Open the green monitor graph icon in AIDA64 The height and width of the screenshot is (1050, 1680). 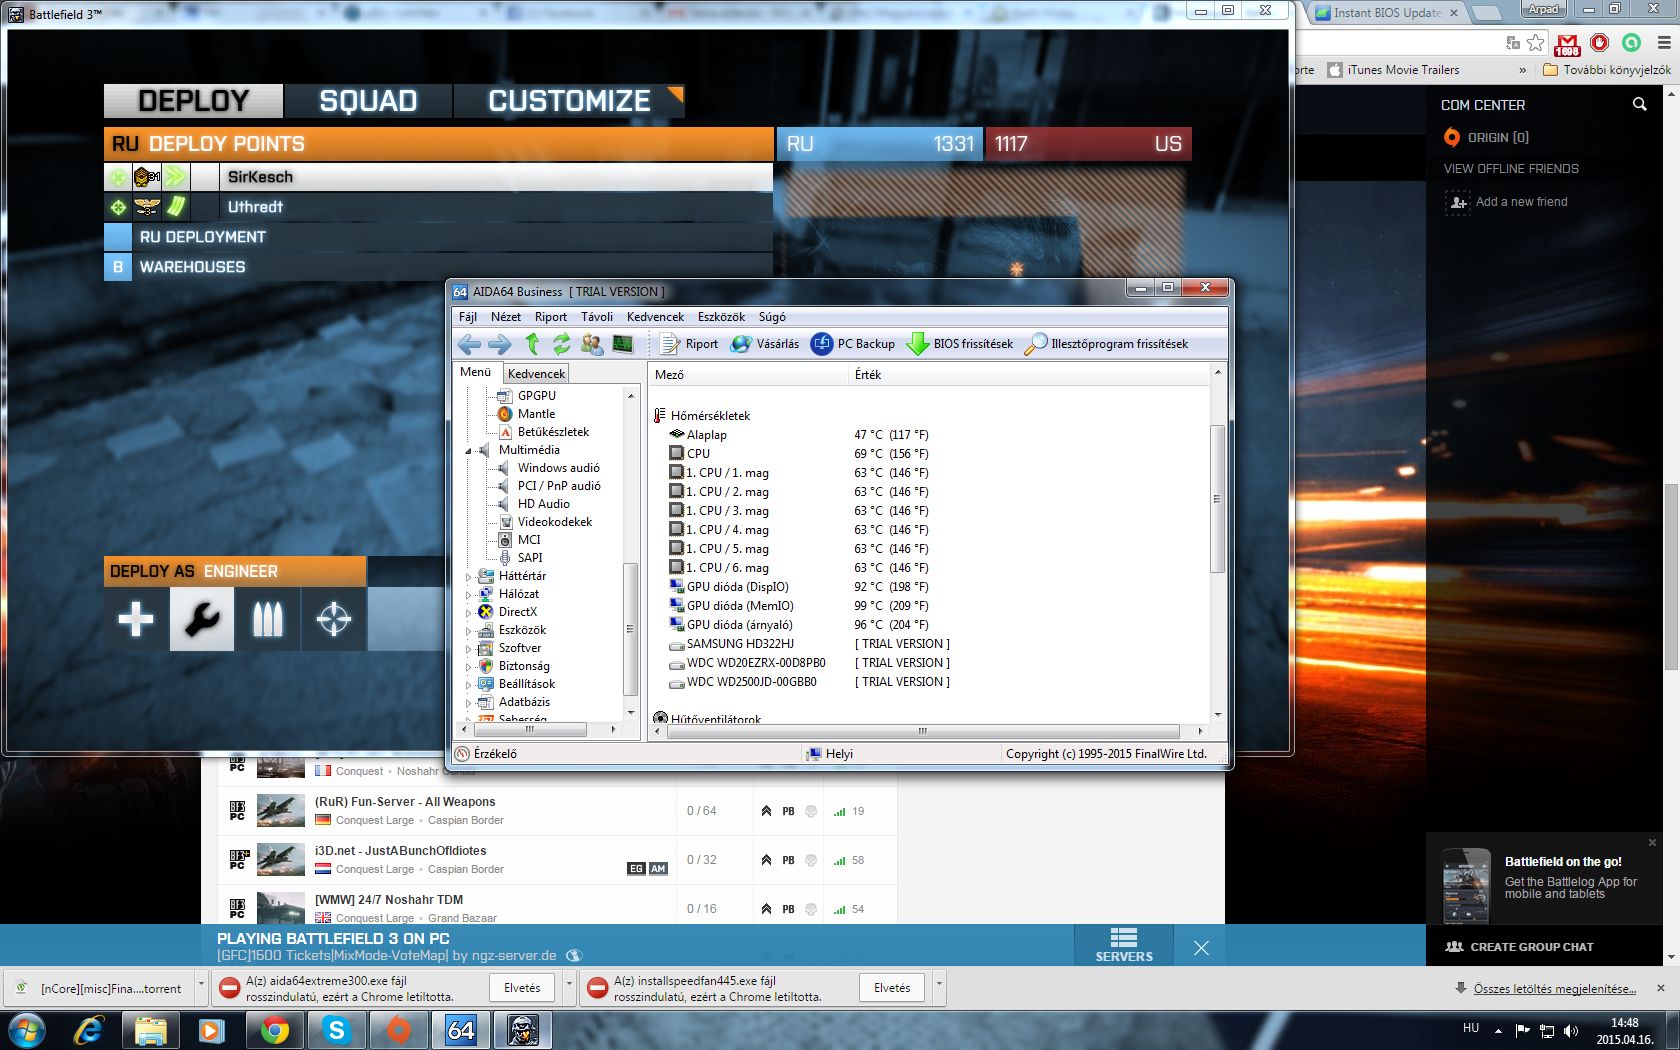pos(623,344)
